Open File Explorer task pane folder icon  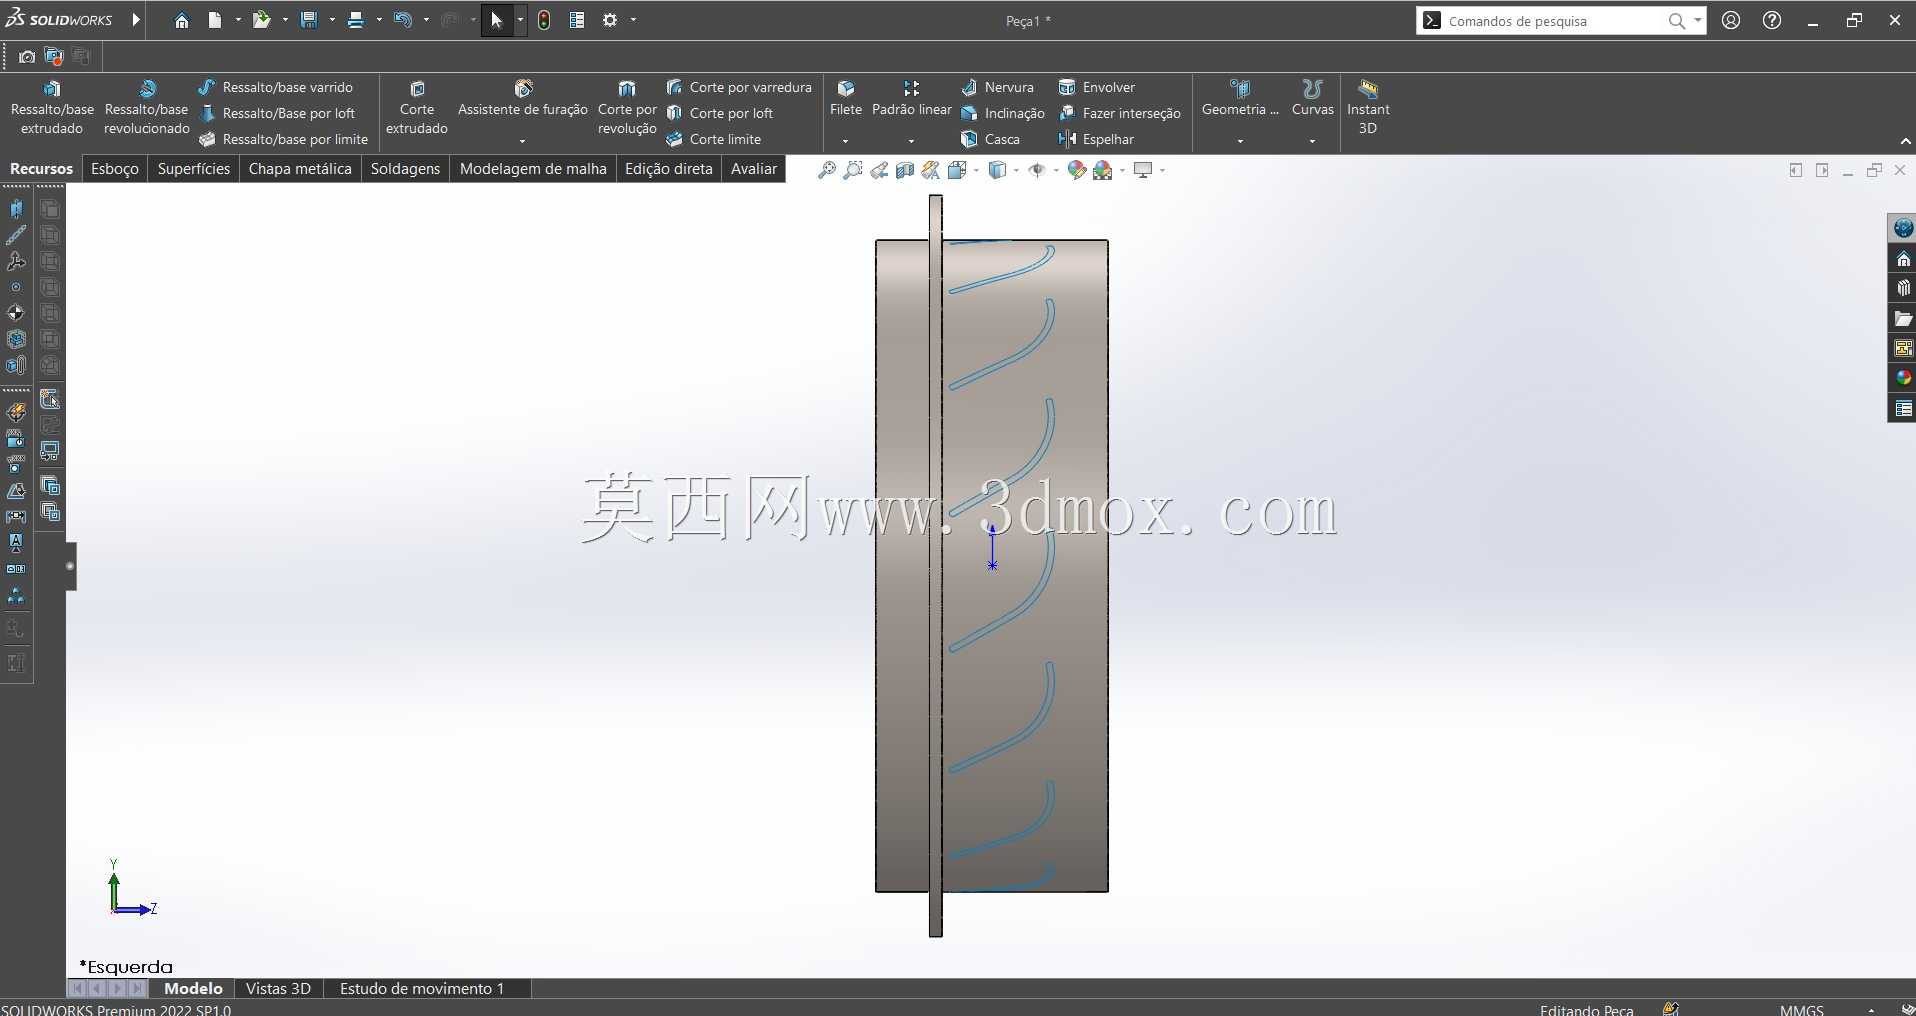coord(1903,319)
